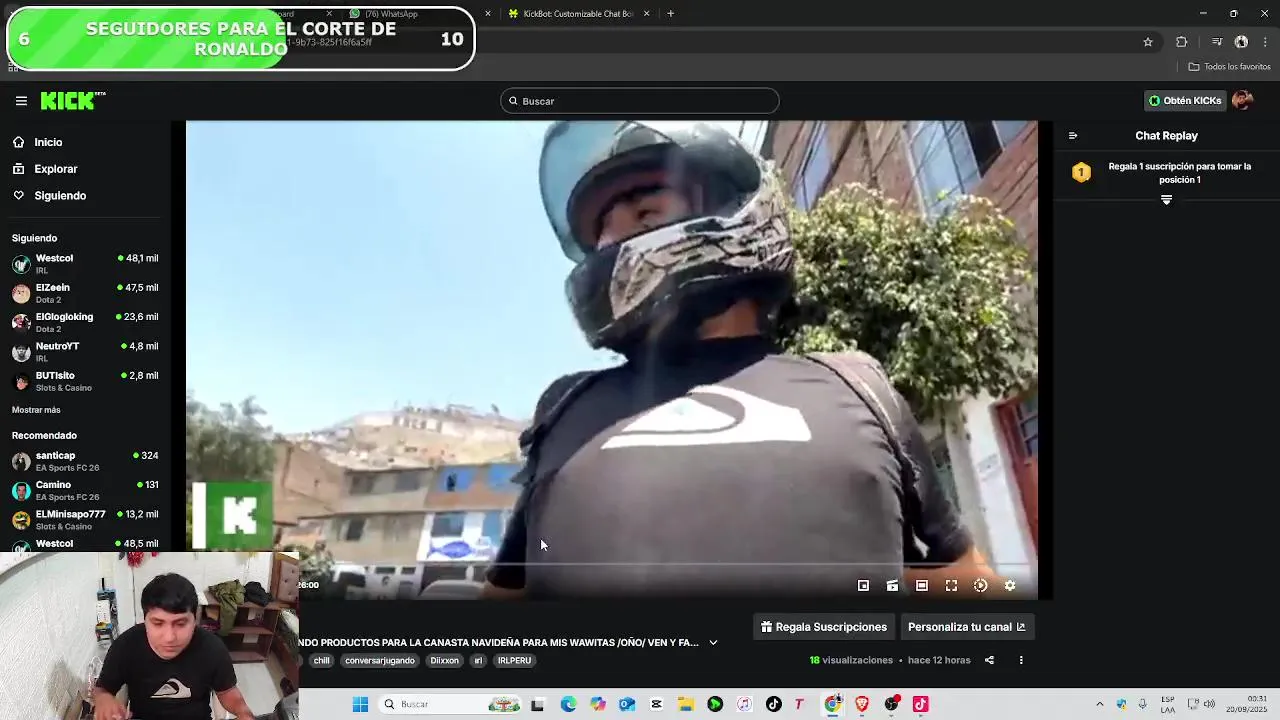Open BUTIsito channel in sidebar
Viewport: 1280px width, 720px height.
85,381
